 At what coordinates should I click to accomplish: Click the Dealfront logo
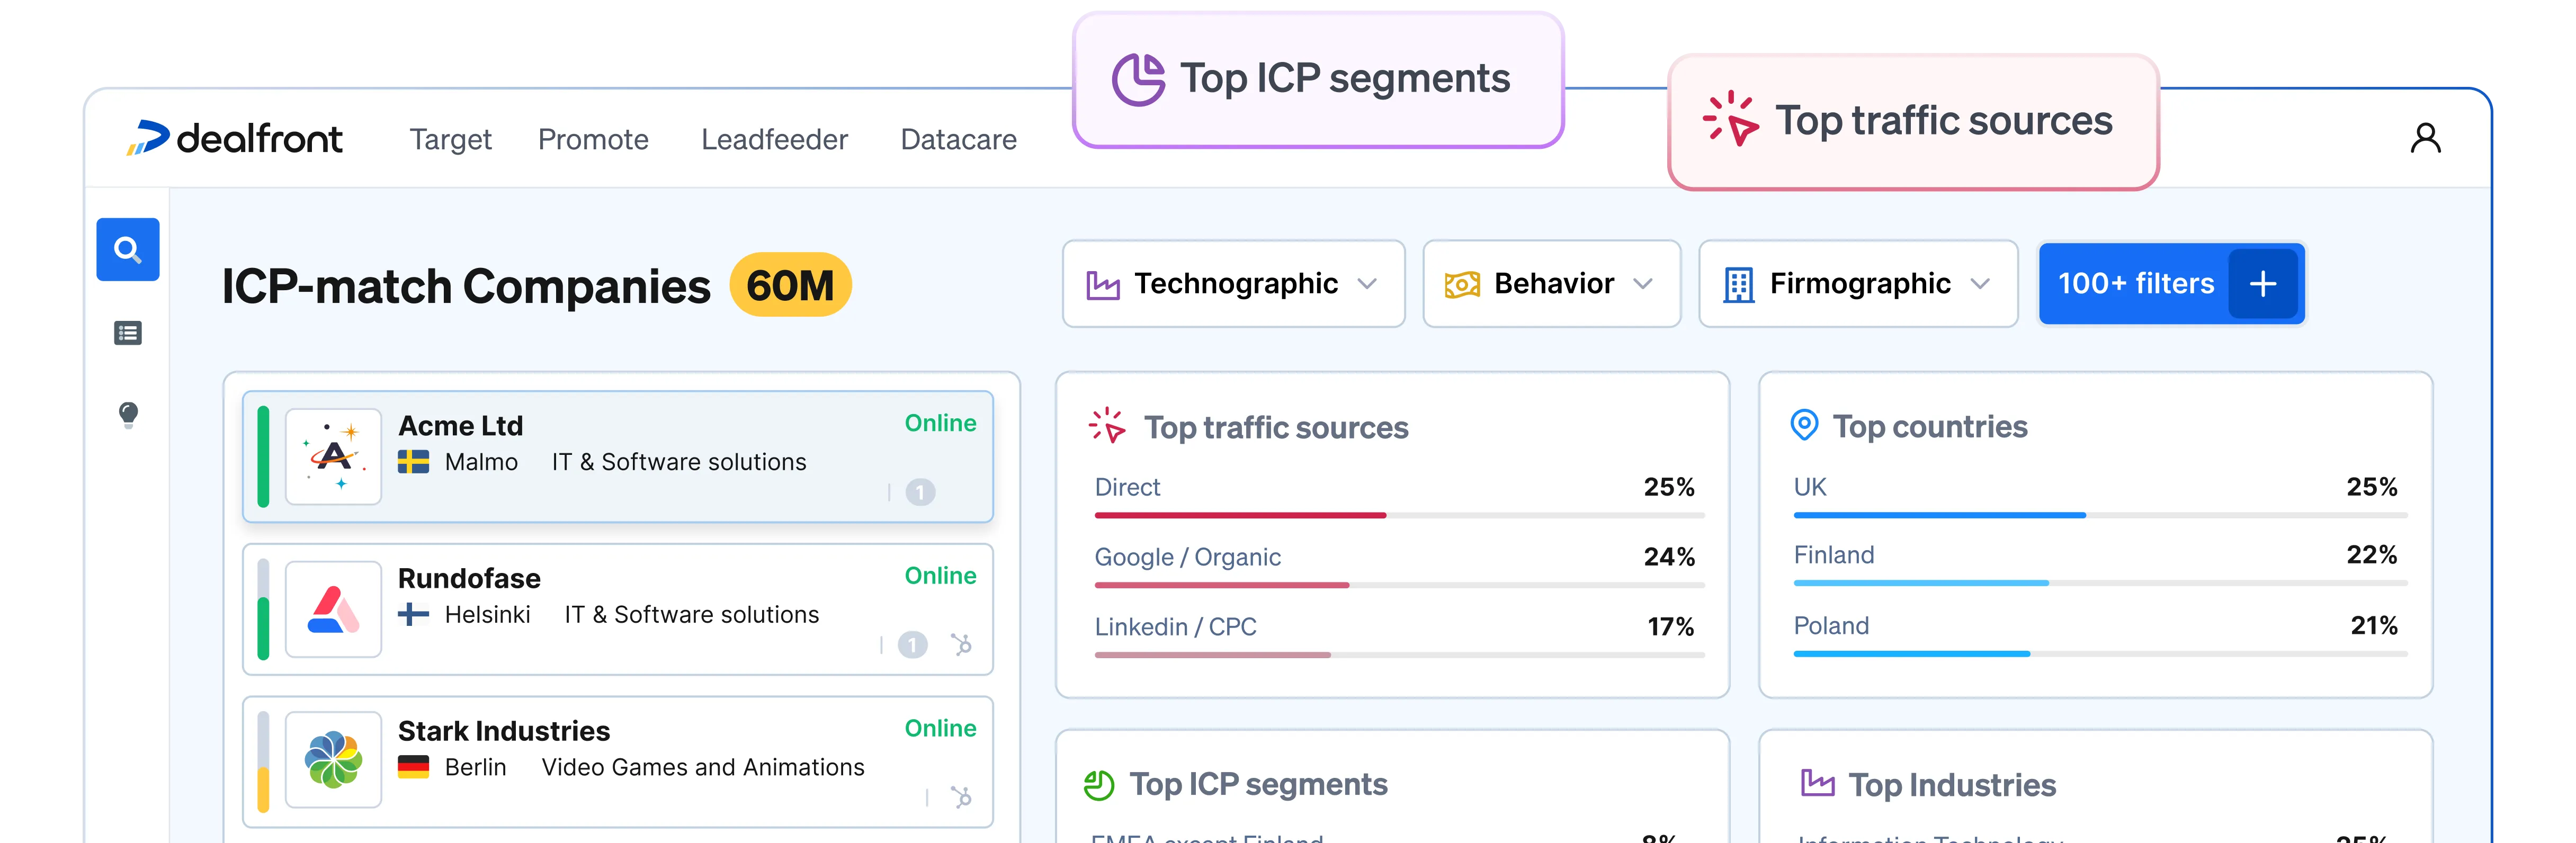pyautogui.click(x=235, y=138)
